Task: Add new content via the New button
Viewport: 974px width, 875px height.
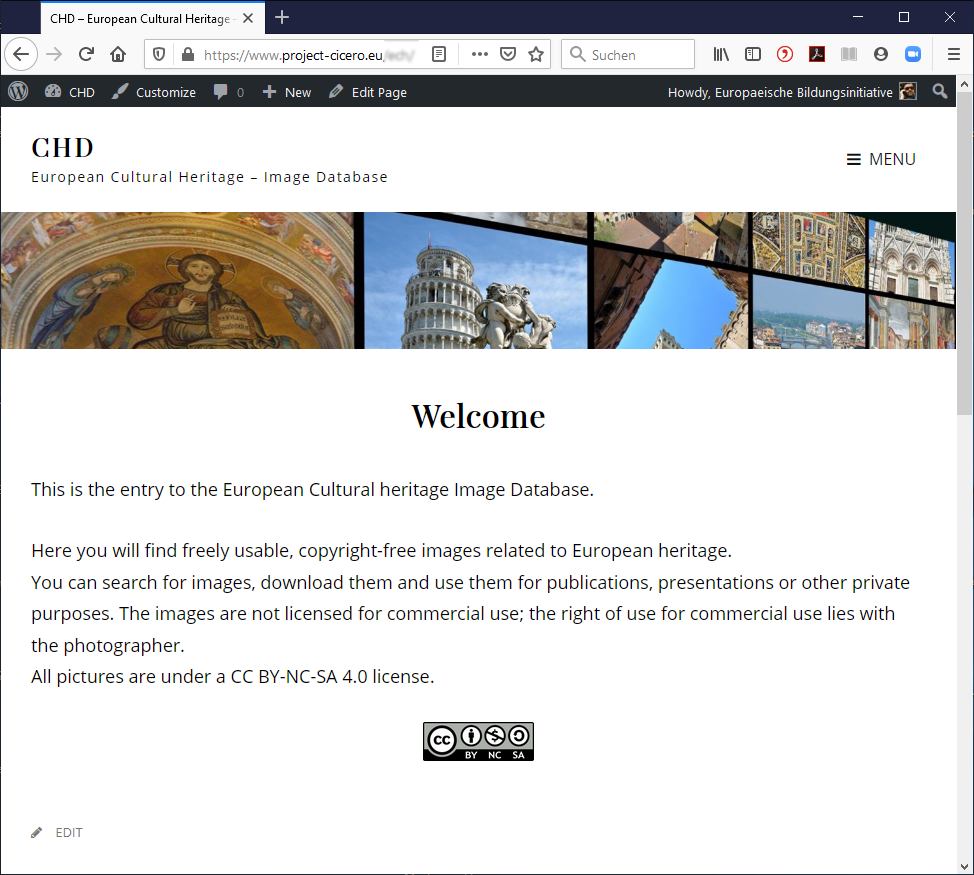Action: (287, 92)
